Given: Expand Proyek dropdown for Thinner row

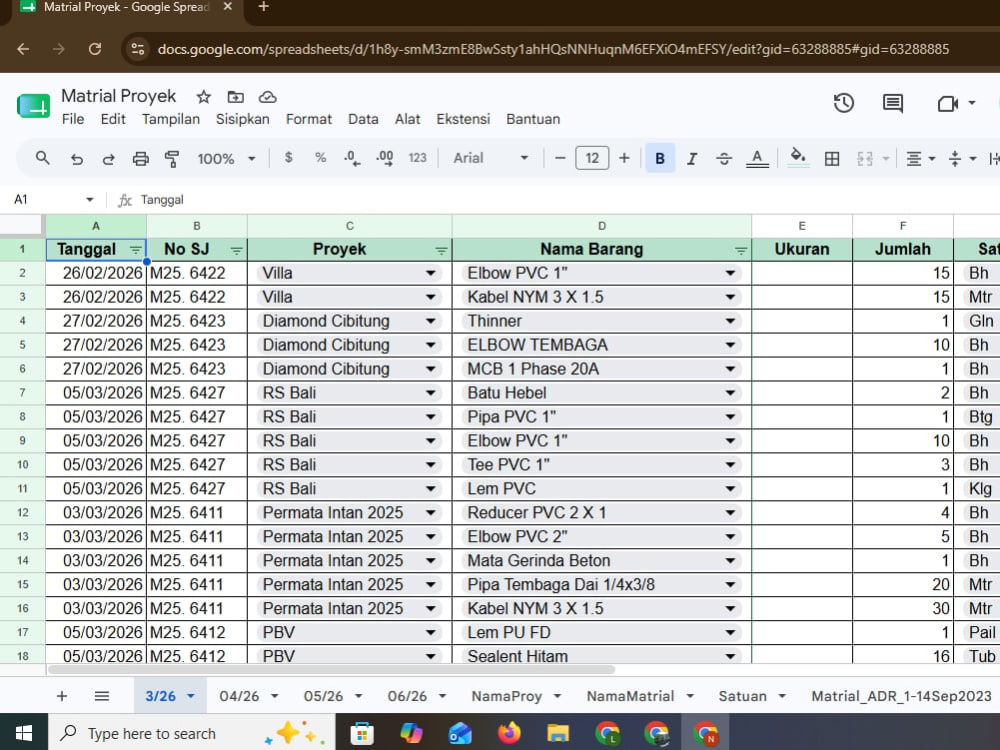Looking at the screenshot, I should click(x=430, y=321).
